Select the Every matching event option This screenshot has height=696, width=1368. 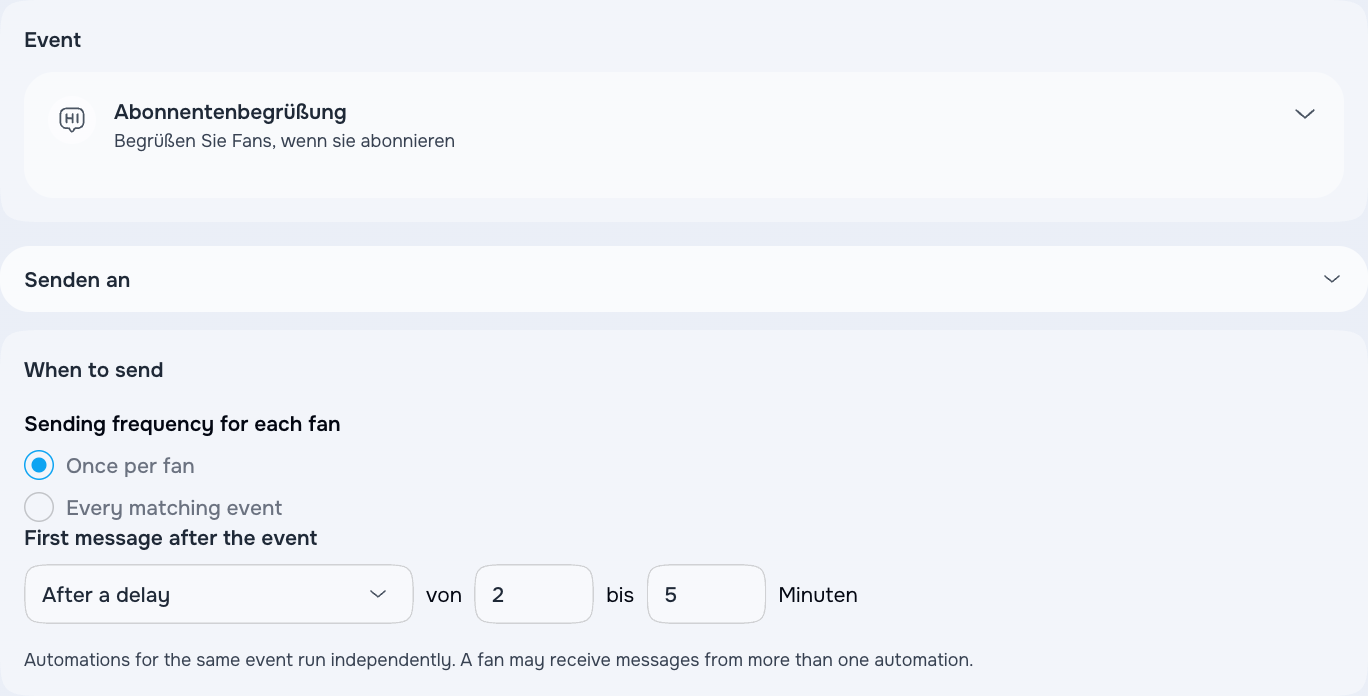click(x=39, y=508)
